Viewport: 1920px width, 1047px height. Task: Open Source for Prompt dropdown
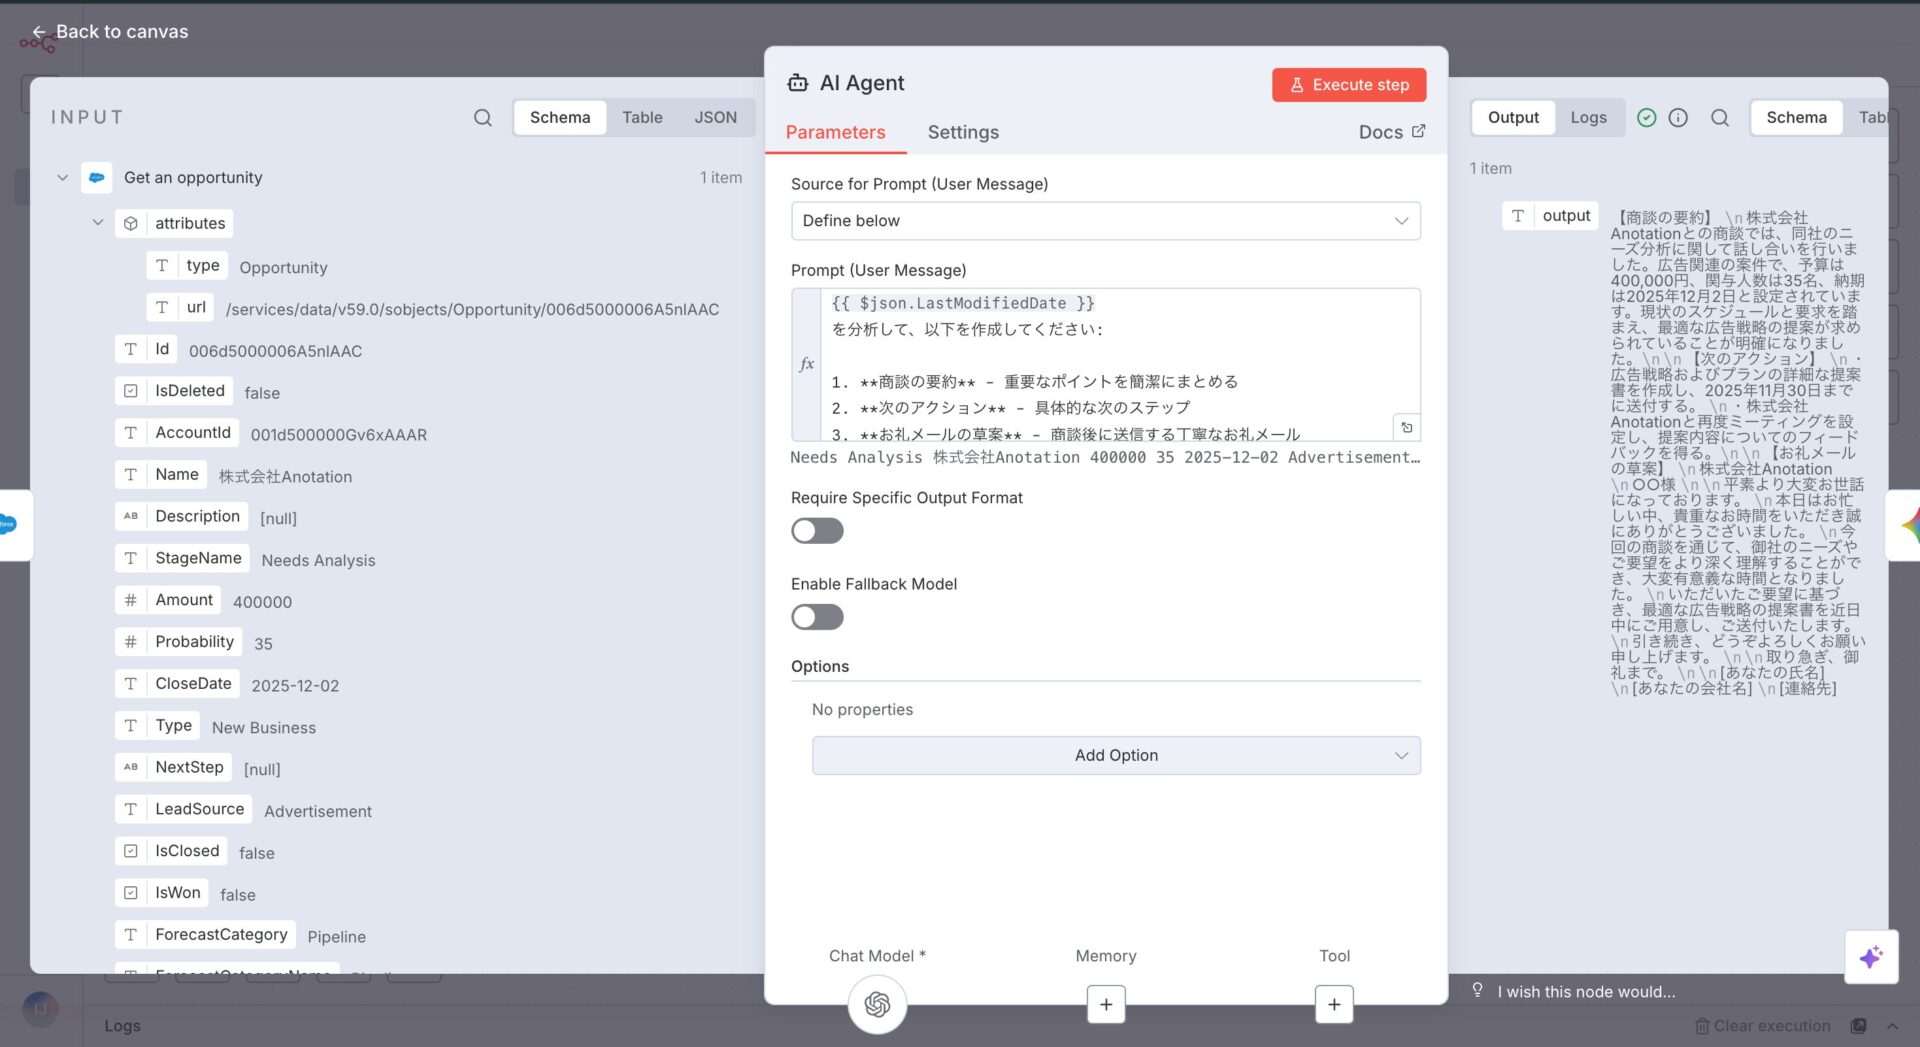click(x=1105, y=221)
